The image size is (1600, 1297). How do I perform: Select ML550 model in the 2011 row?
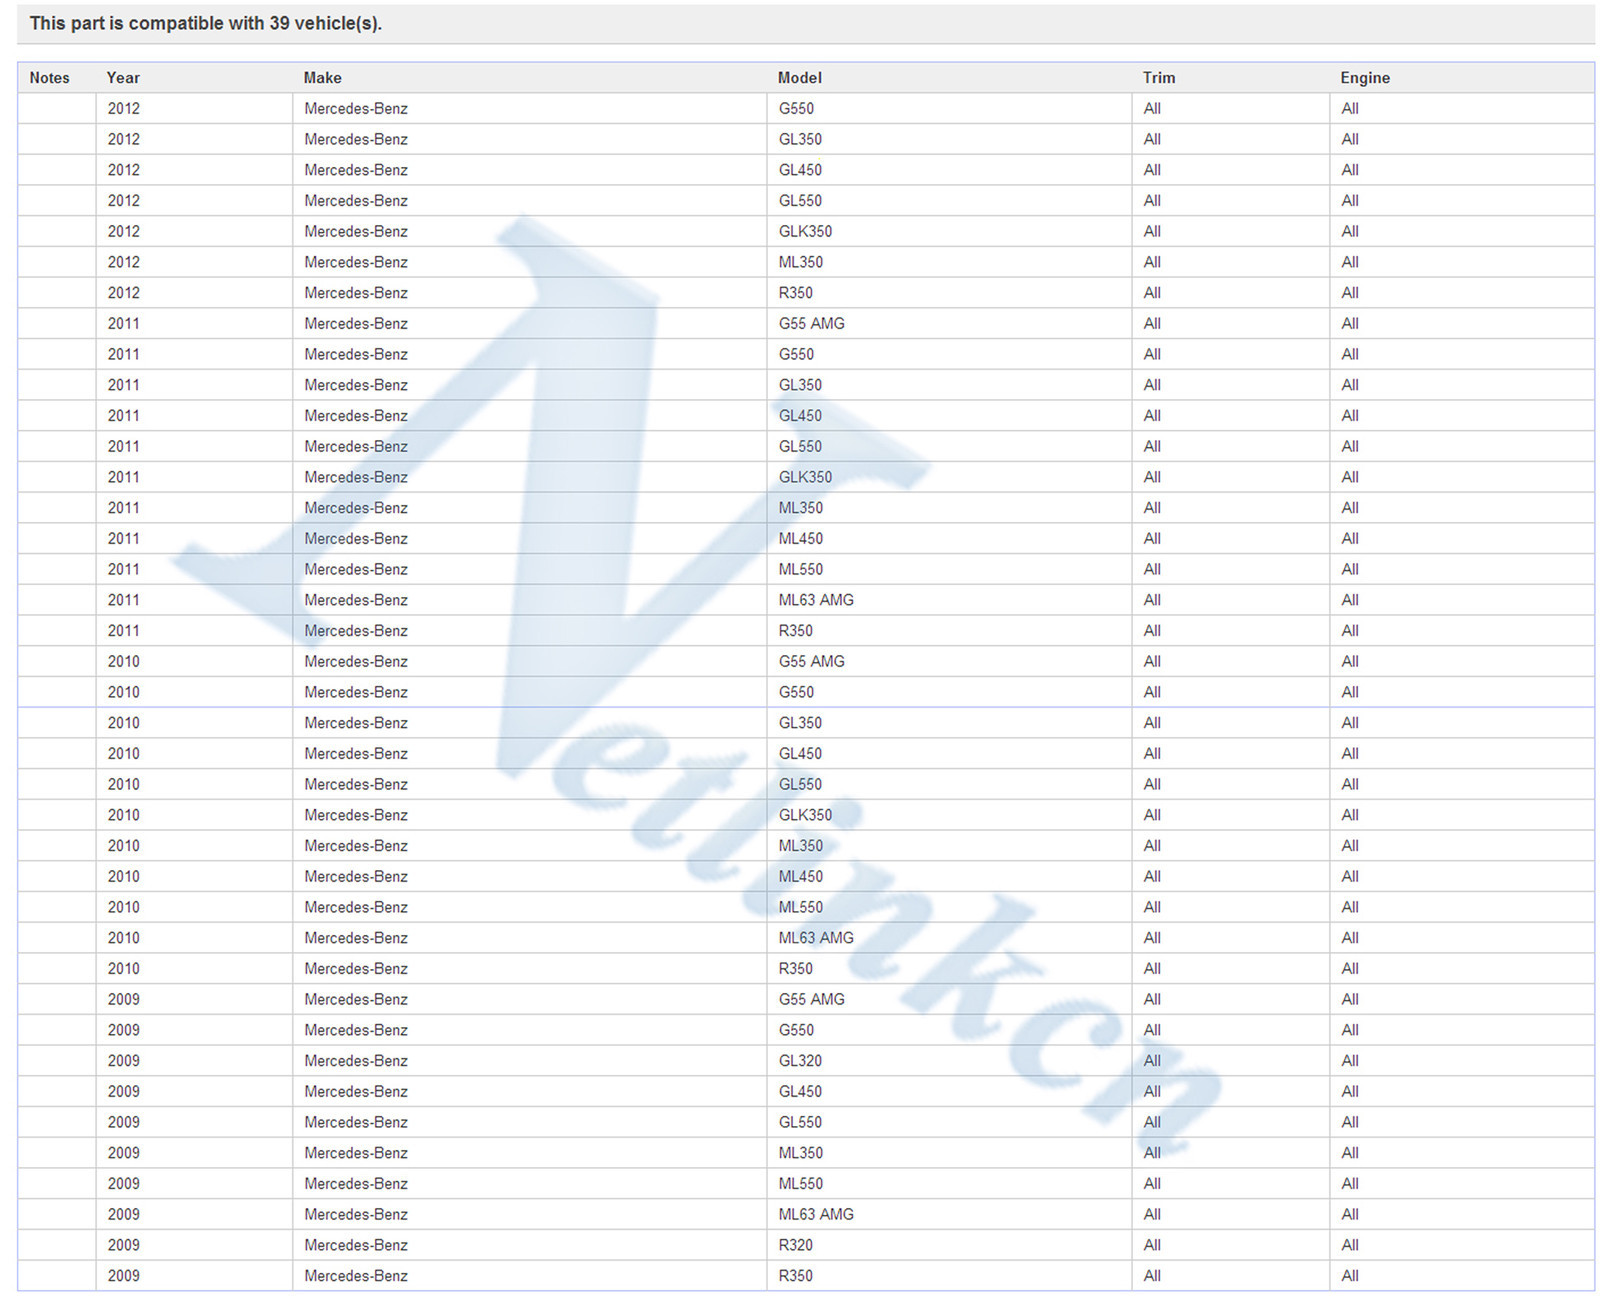(800, 570)
